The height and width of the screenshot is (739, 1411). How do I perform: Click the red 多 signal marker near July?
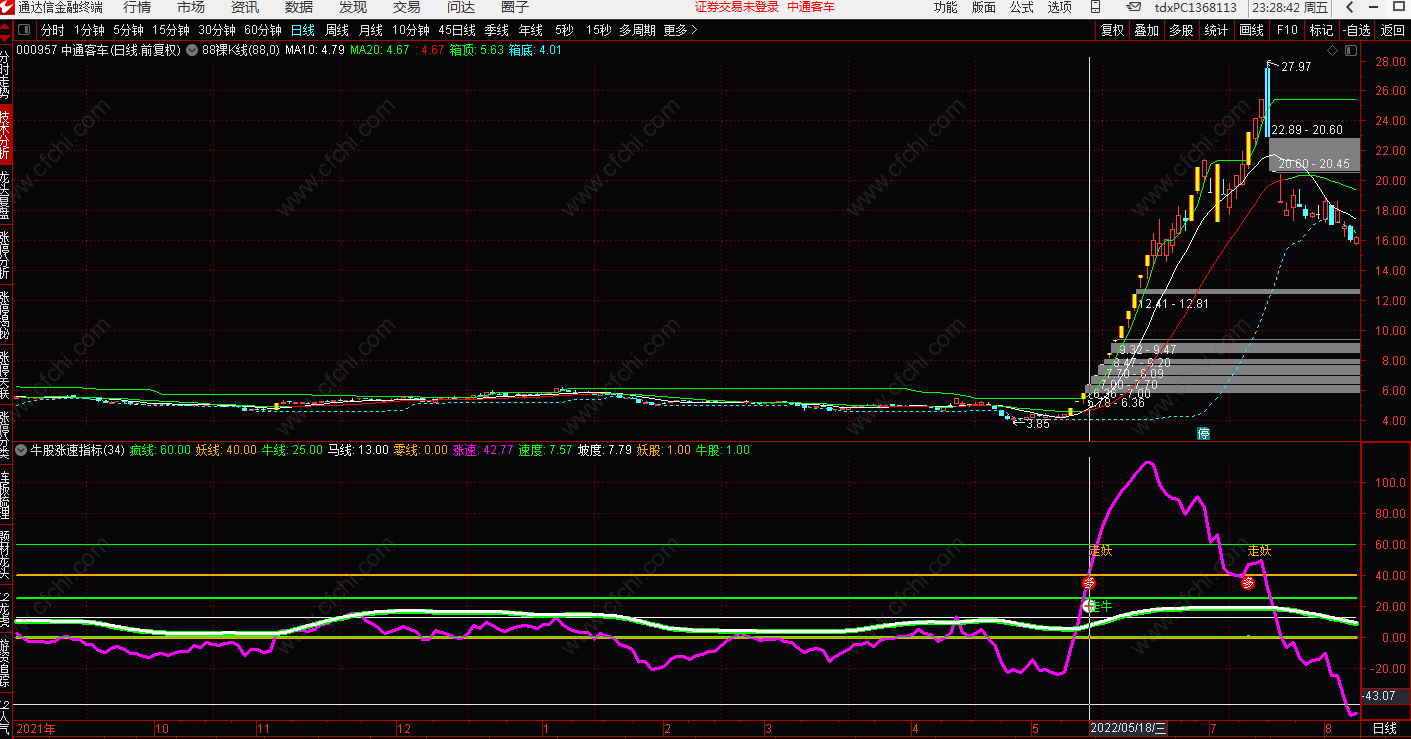point(1247,583)
